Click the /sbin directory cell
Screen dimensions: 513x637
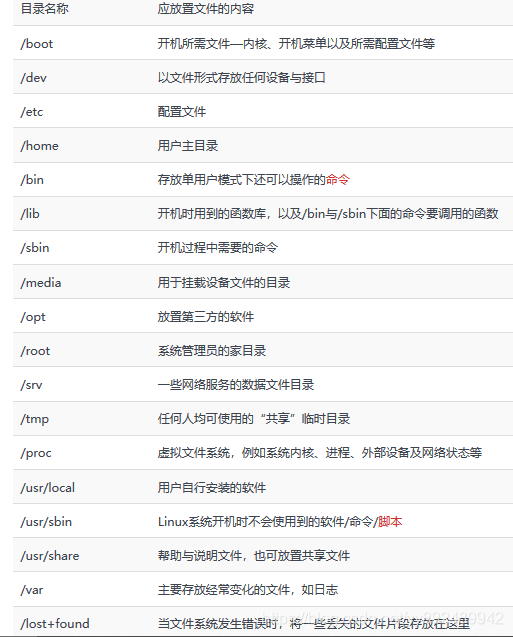tap(35, 247)
